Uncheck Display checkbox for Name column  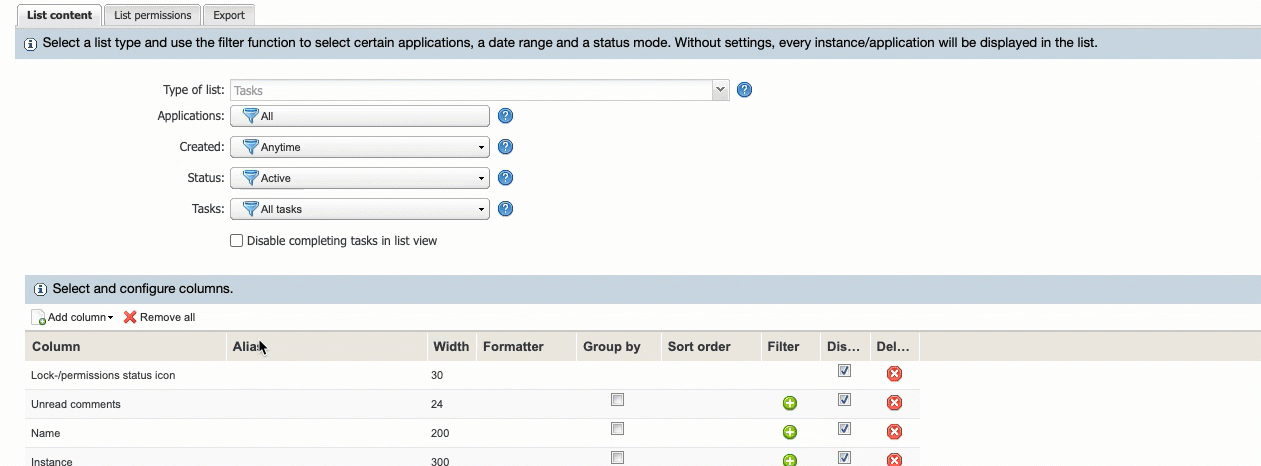(844, 429)
